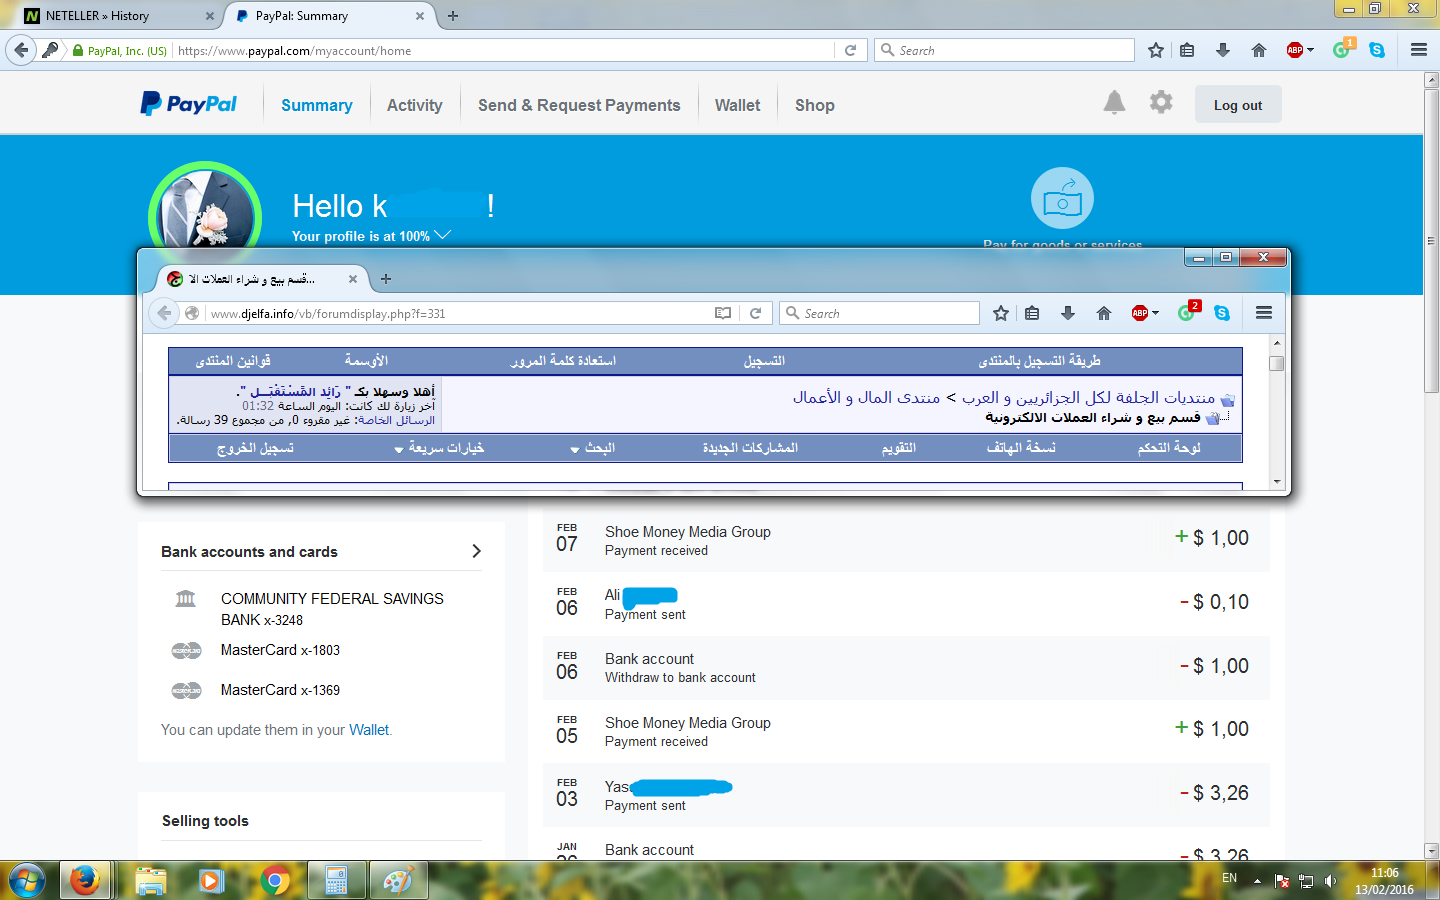Open Paint from the taskbar
The height and width of the screenshot is (900, 1440).
pyautogui.click(x=398, y=881)
